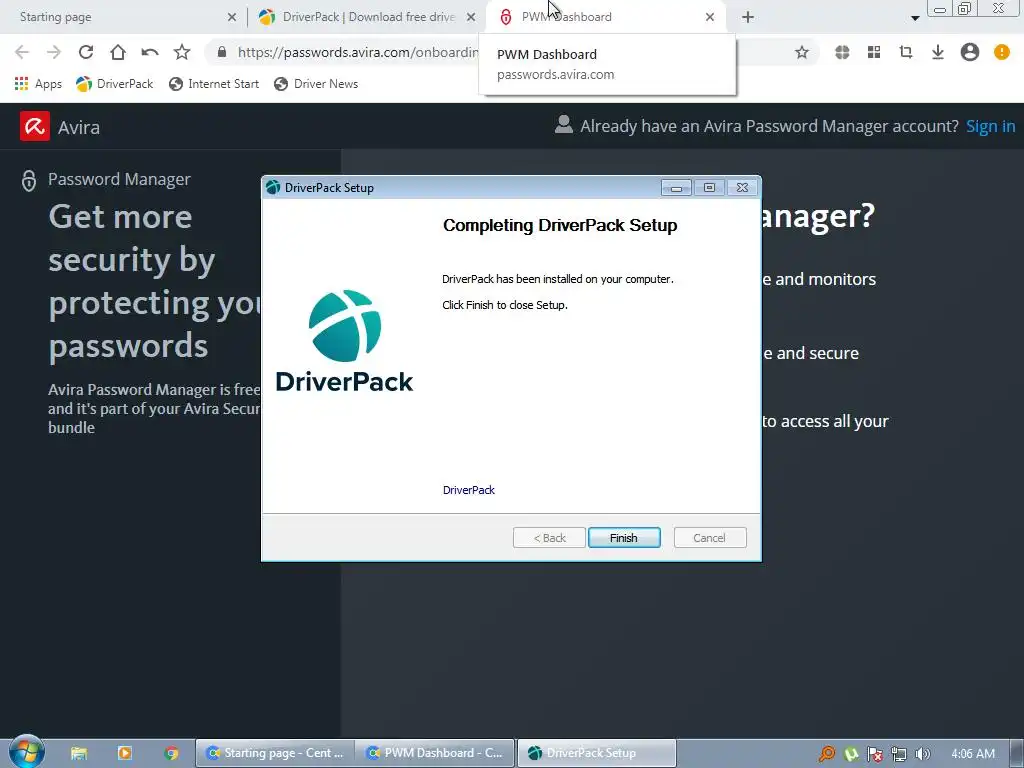Go to the home page via home icon

tap(118, 52)
